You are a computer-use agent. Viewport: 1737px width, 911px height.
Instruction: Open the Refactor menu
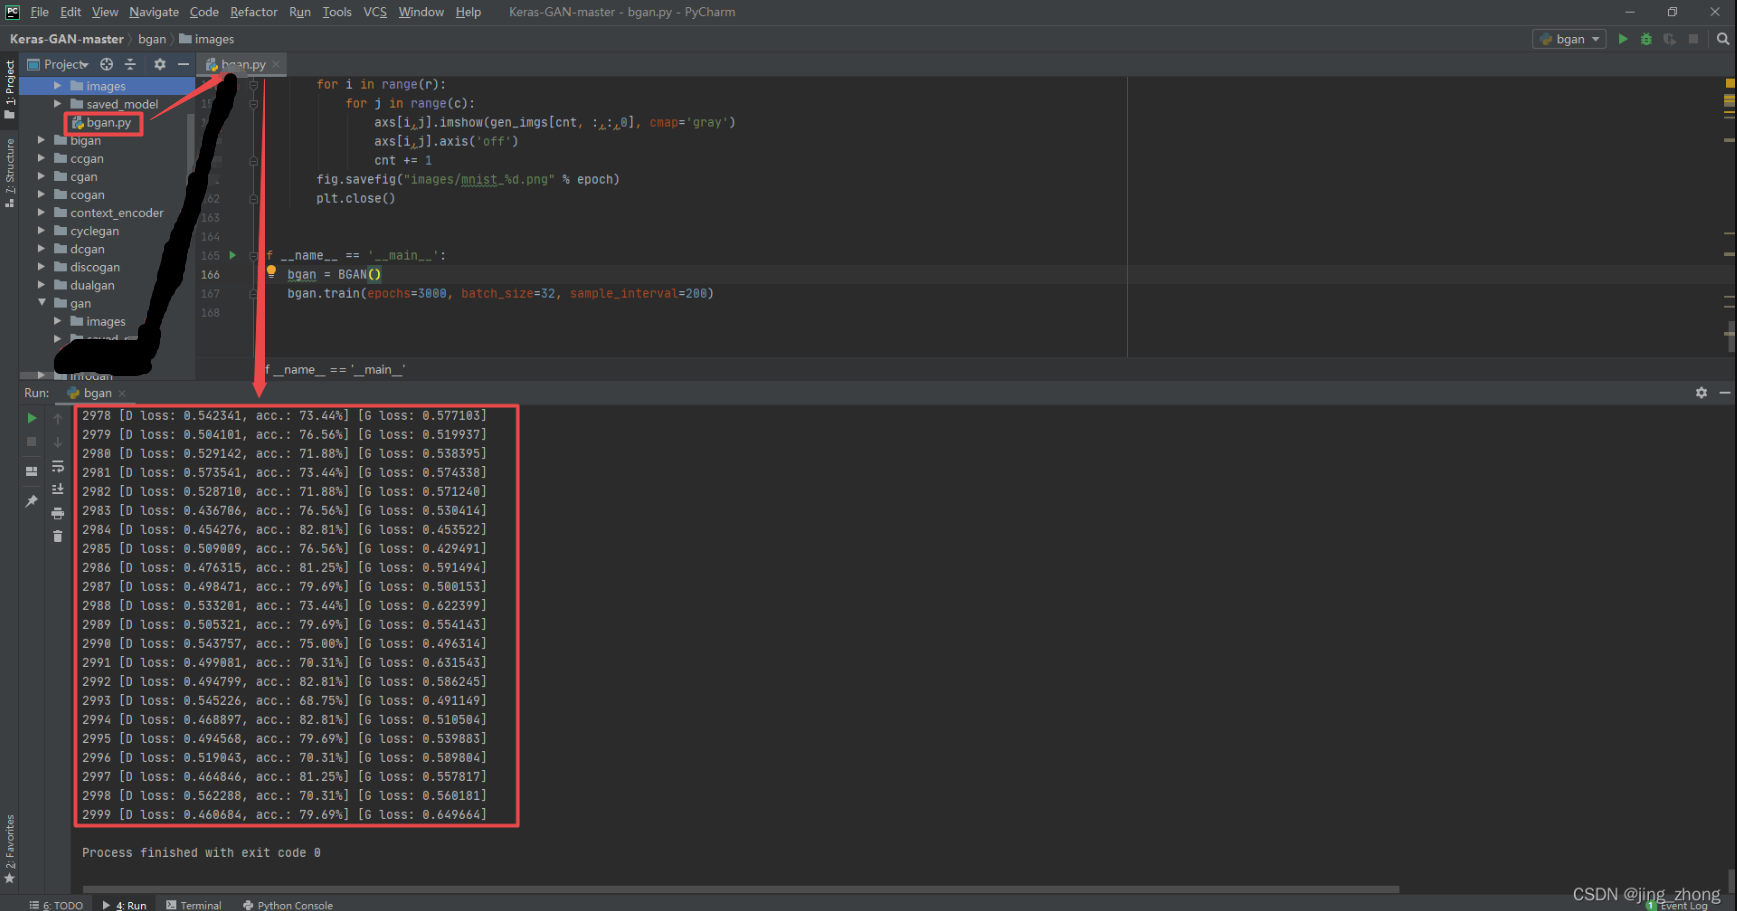254,12
